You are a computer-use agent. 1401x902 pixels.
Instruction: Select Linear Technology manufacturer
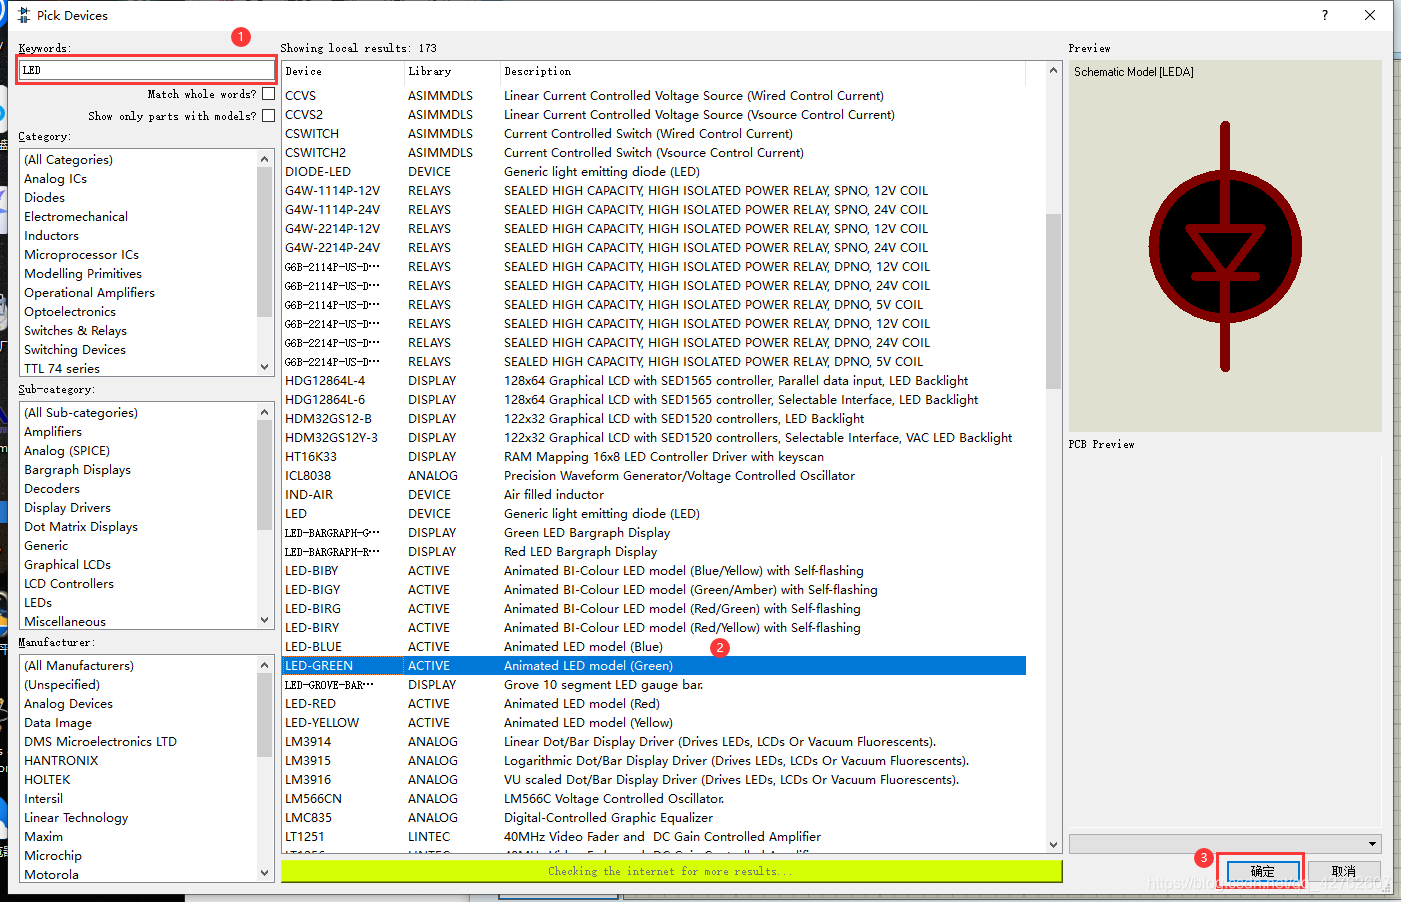[x=76, y=818]
